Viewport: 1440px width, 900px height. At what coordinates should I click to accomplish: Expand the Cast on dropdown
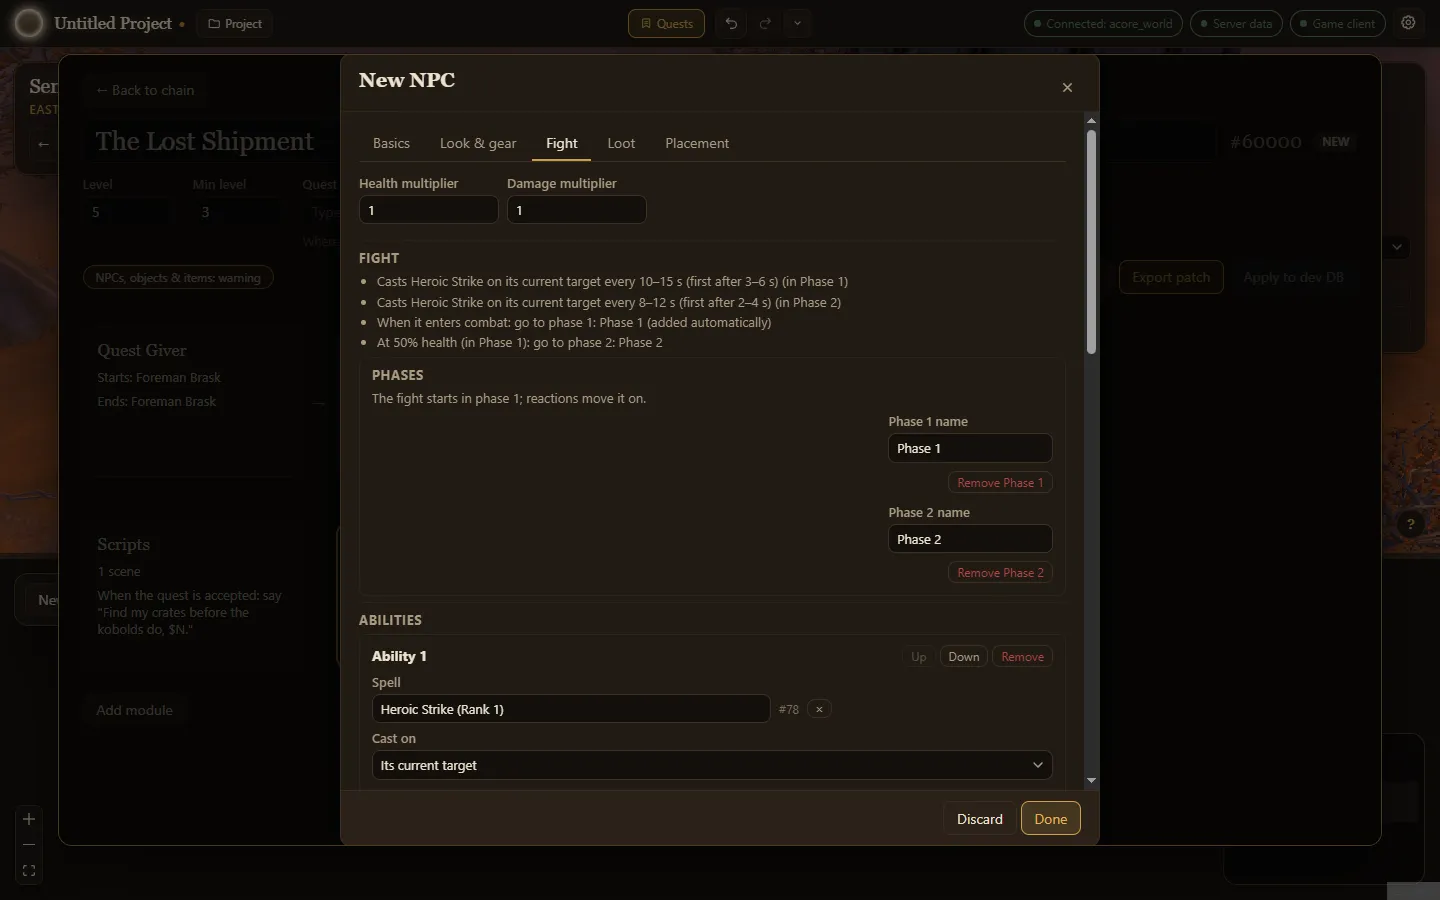(x=712, y=765)
